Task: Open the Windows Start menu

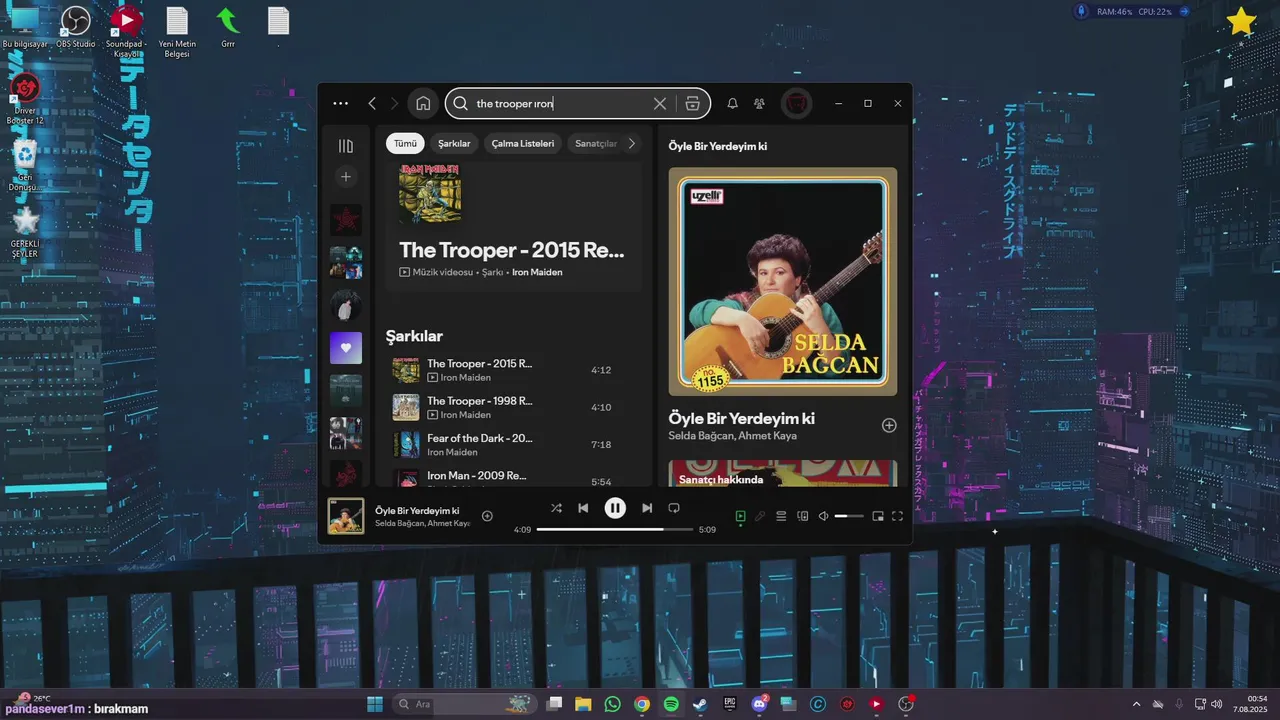Action: [x=375, y=704]
